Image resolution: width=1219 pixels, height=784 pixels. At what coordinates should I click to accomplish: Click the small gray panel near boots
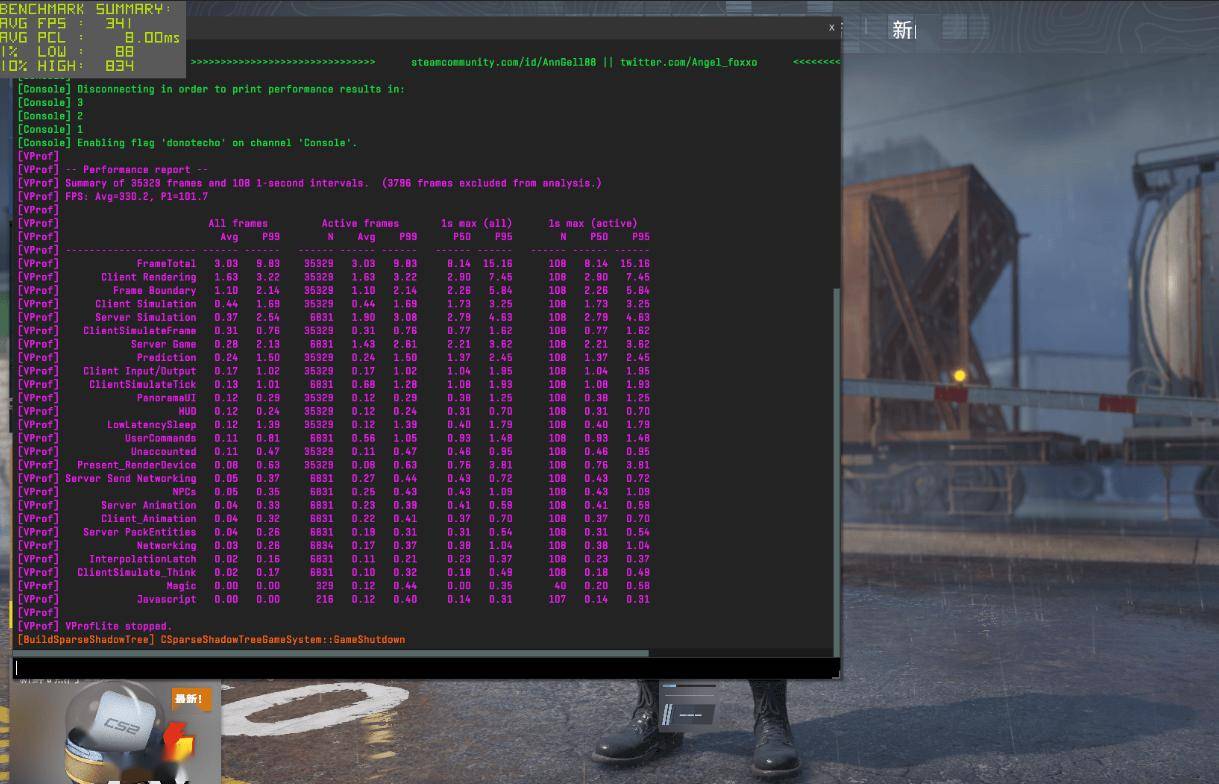tap(687, 703)
